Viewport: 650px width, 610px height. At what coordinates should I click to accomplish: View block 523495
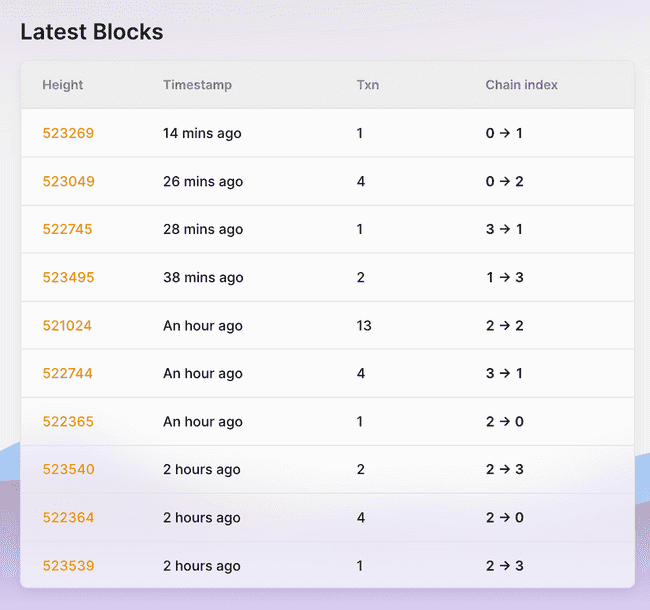(x=68, y=277)
